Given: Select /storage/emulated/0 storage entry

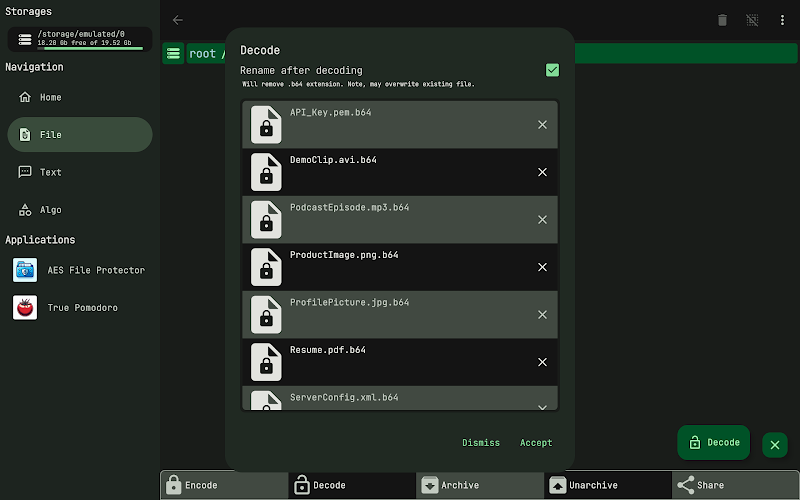Looking at the screenshot, I should tap(80, 39).
